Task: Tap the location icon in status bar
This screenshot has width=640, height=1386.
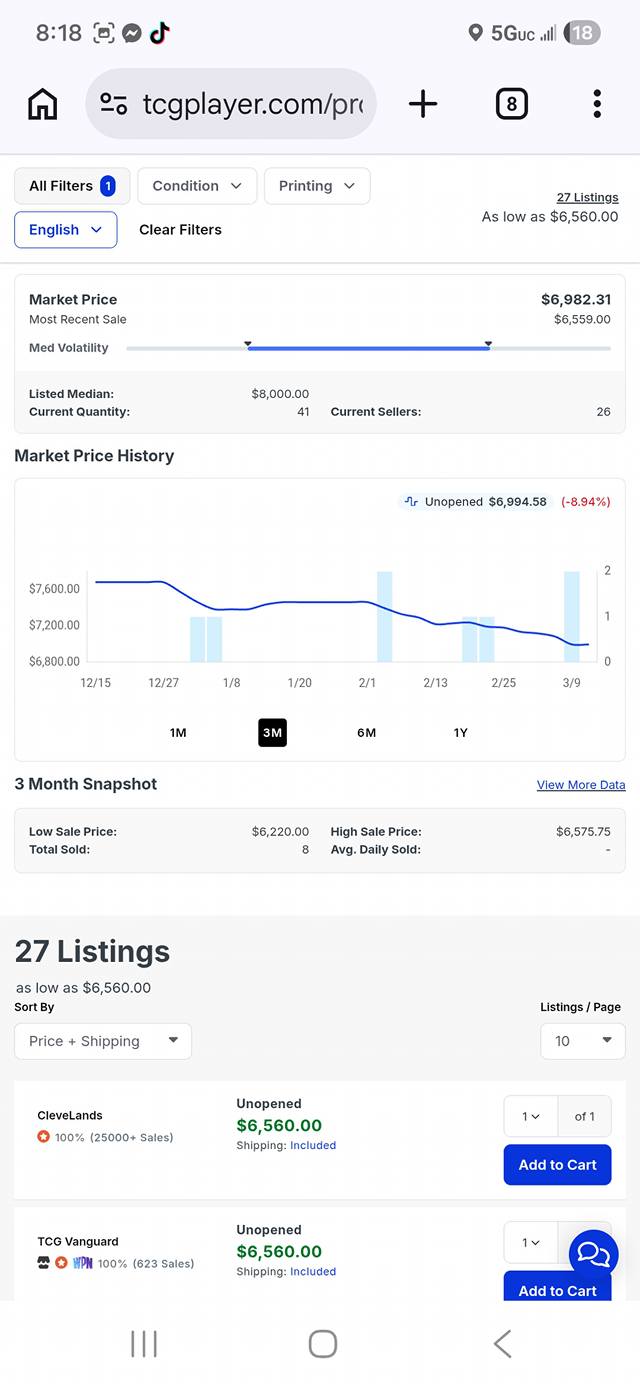Action: click(x=475, y=33)
